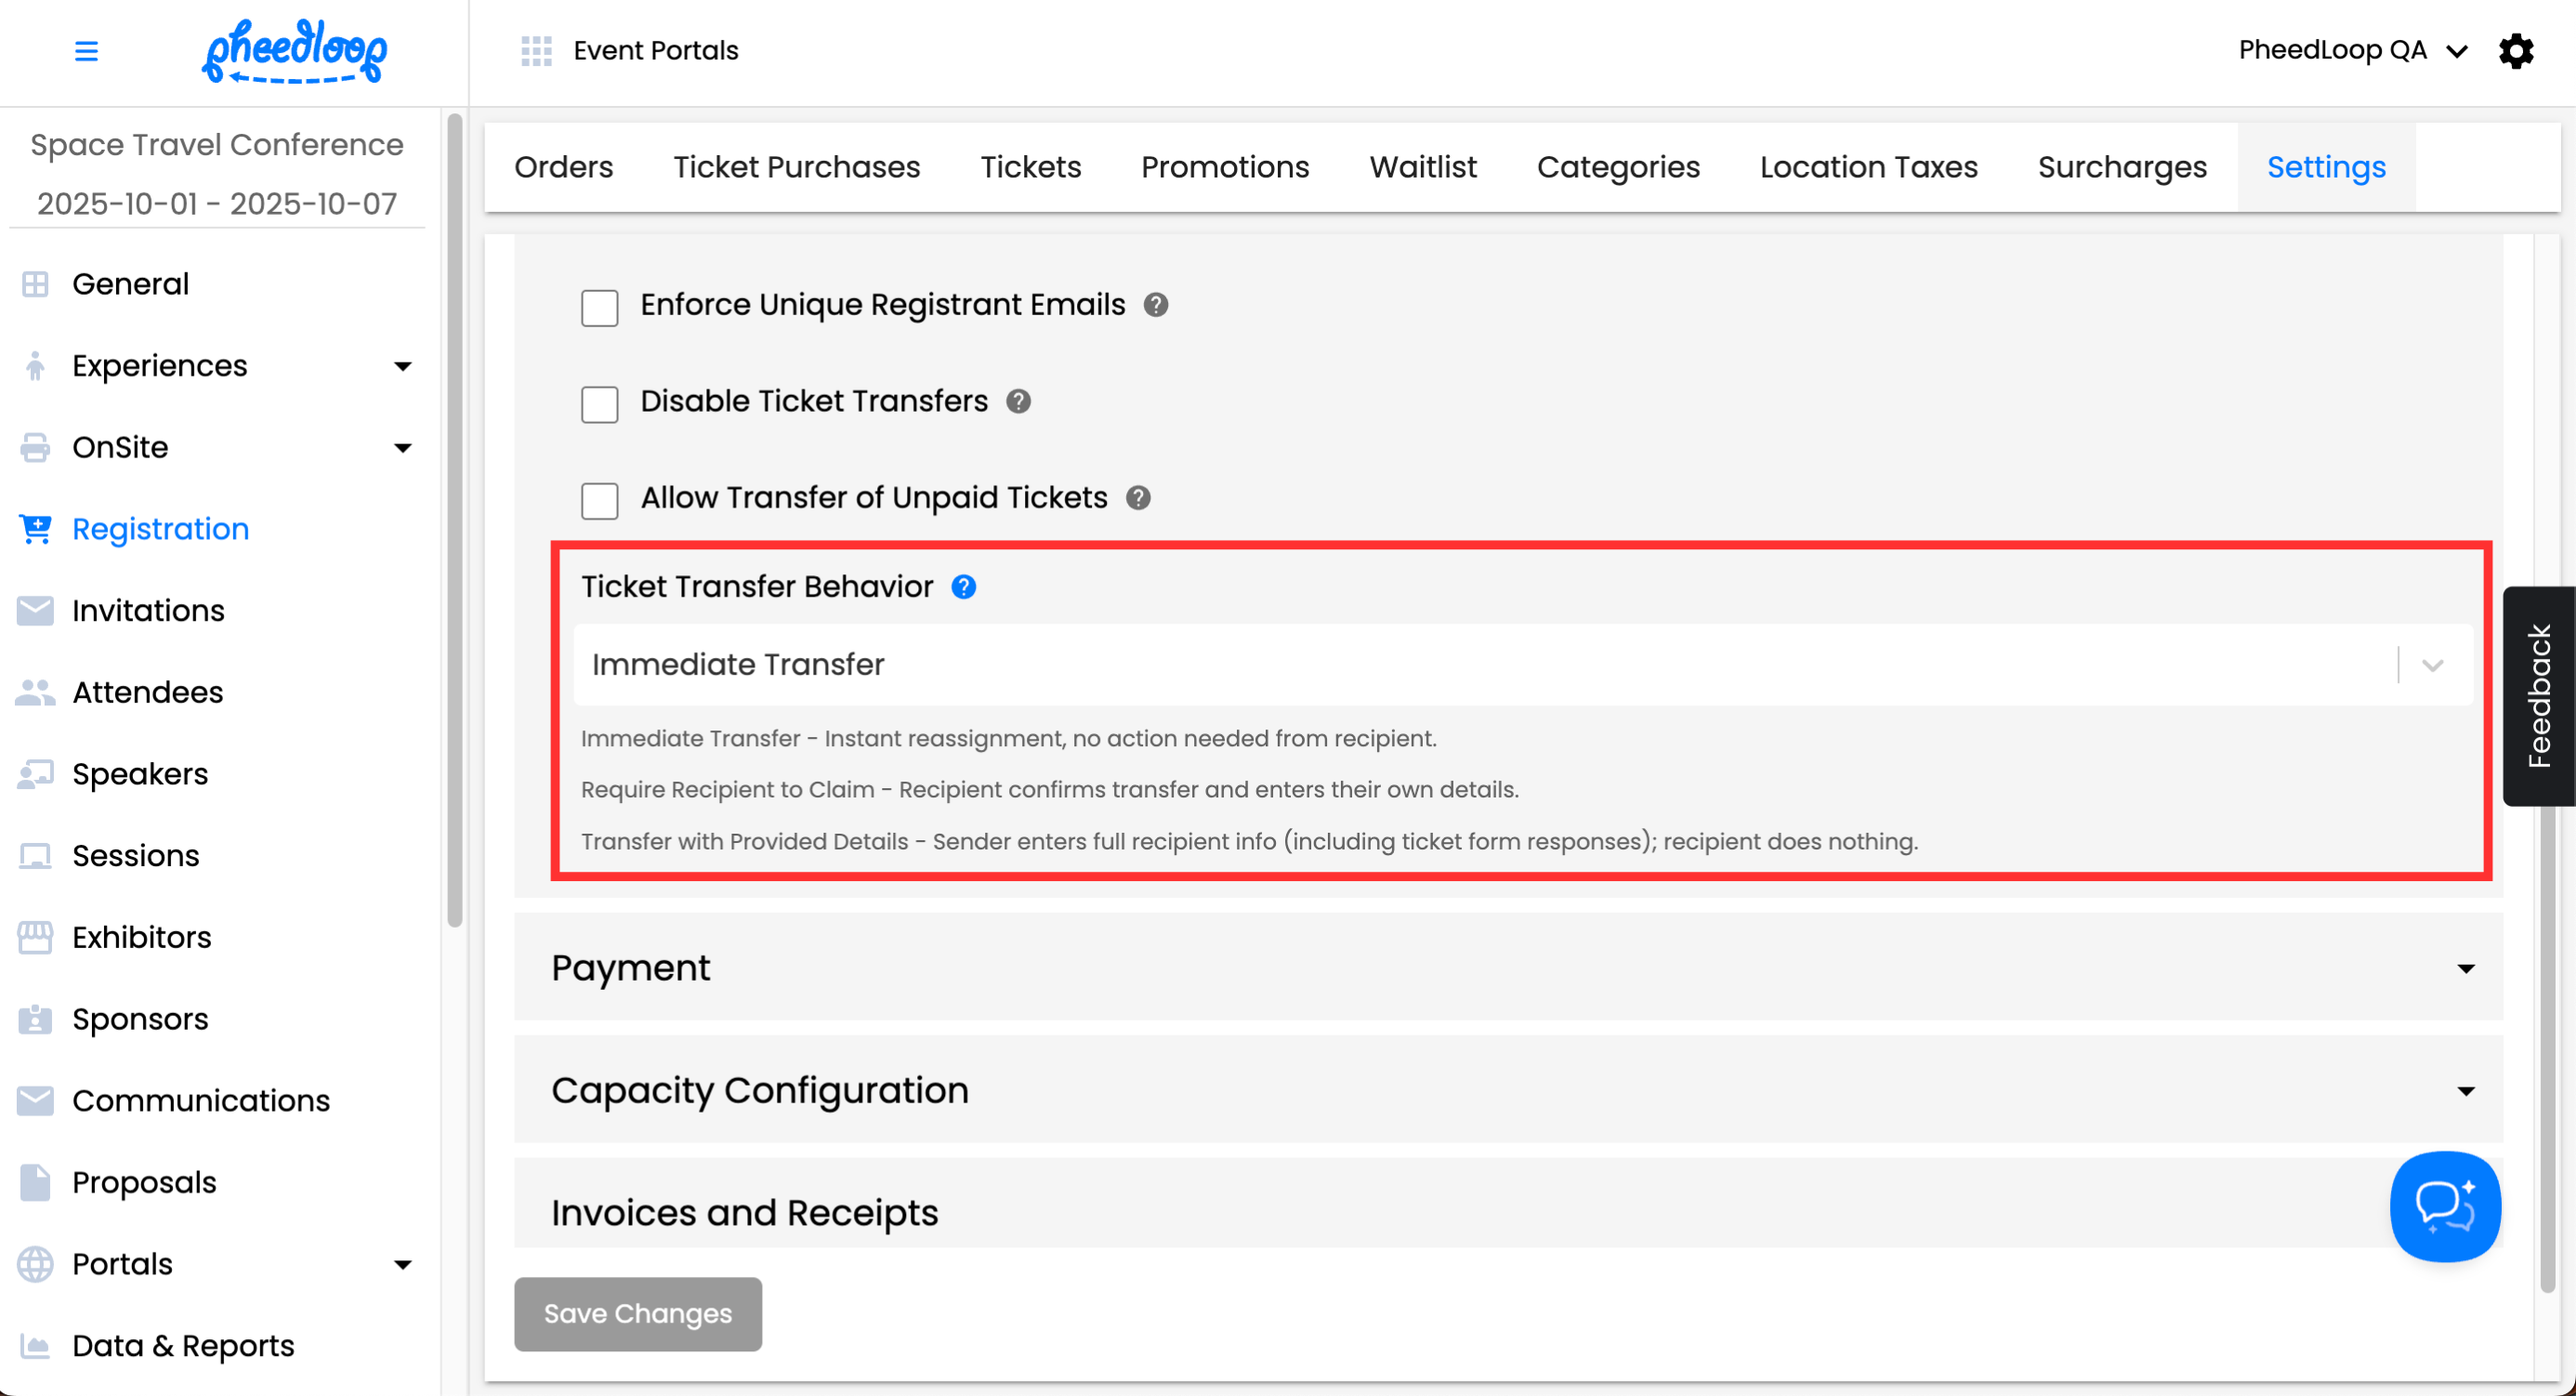Screen dimensions: 2576x1396
Task: Toggle Allow Transfer of Unpaid Tickets
Action: click(599, 501)
